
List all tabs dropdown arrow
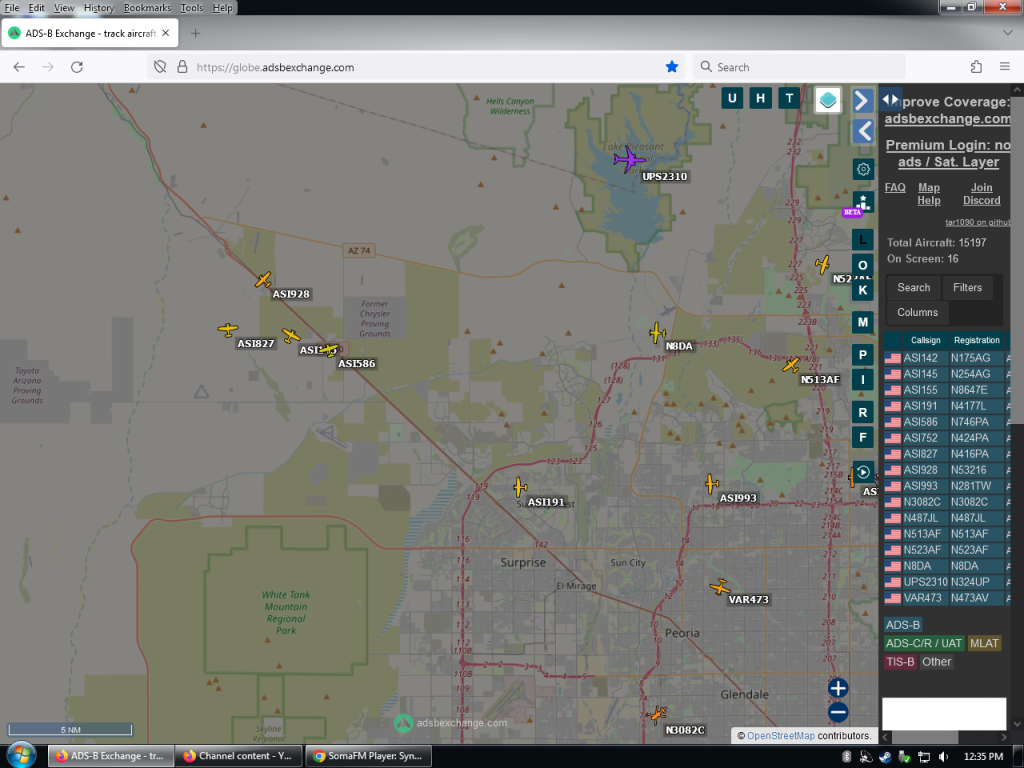[1007, 33]
